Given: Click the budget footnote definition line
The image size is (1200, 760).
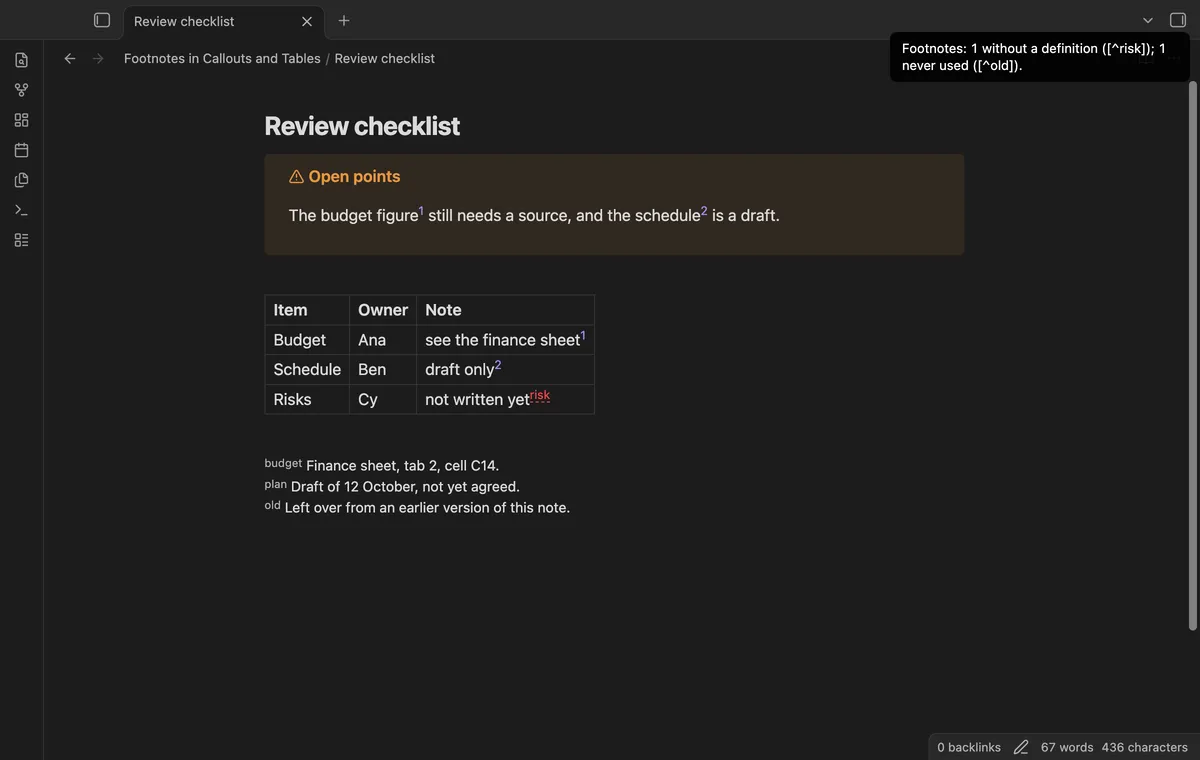Looking at the screenshot, I should point(382,465).
